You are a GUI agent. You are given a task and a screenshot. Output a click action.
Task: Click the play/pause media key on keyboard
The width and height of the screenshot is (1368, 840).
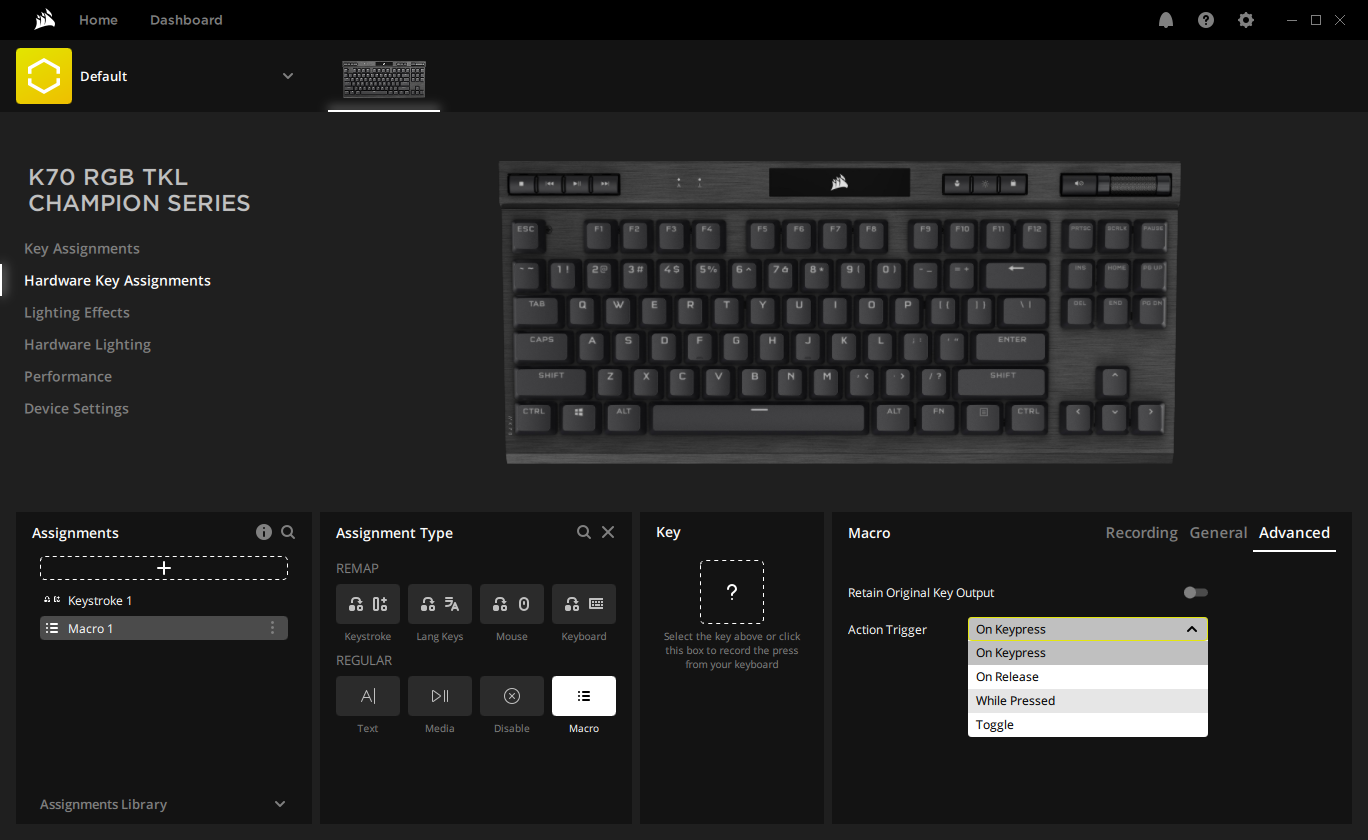click(x=577, y=184)
